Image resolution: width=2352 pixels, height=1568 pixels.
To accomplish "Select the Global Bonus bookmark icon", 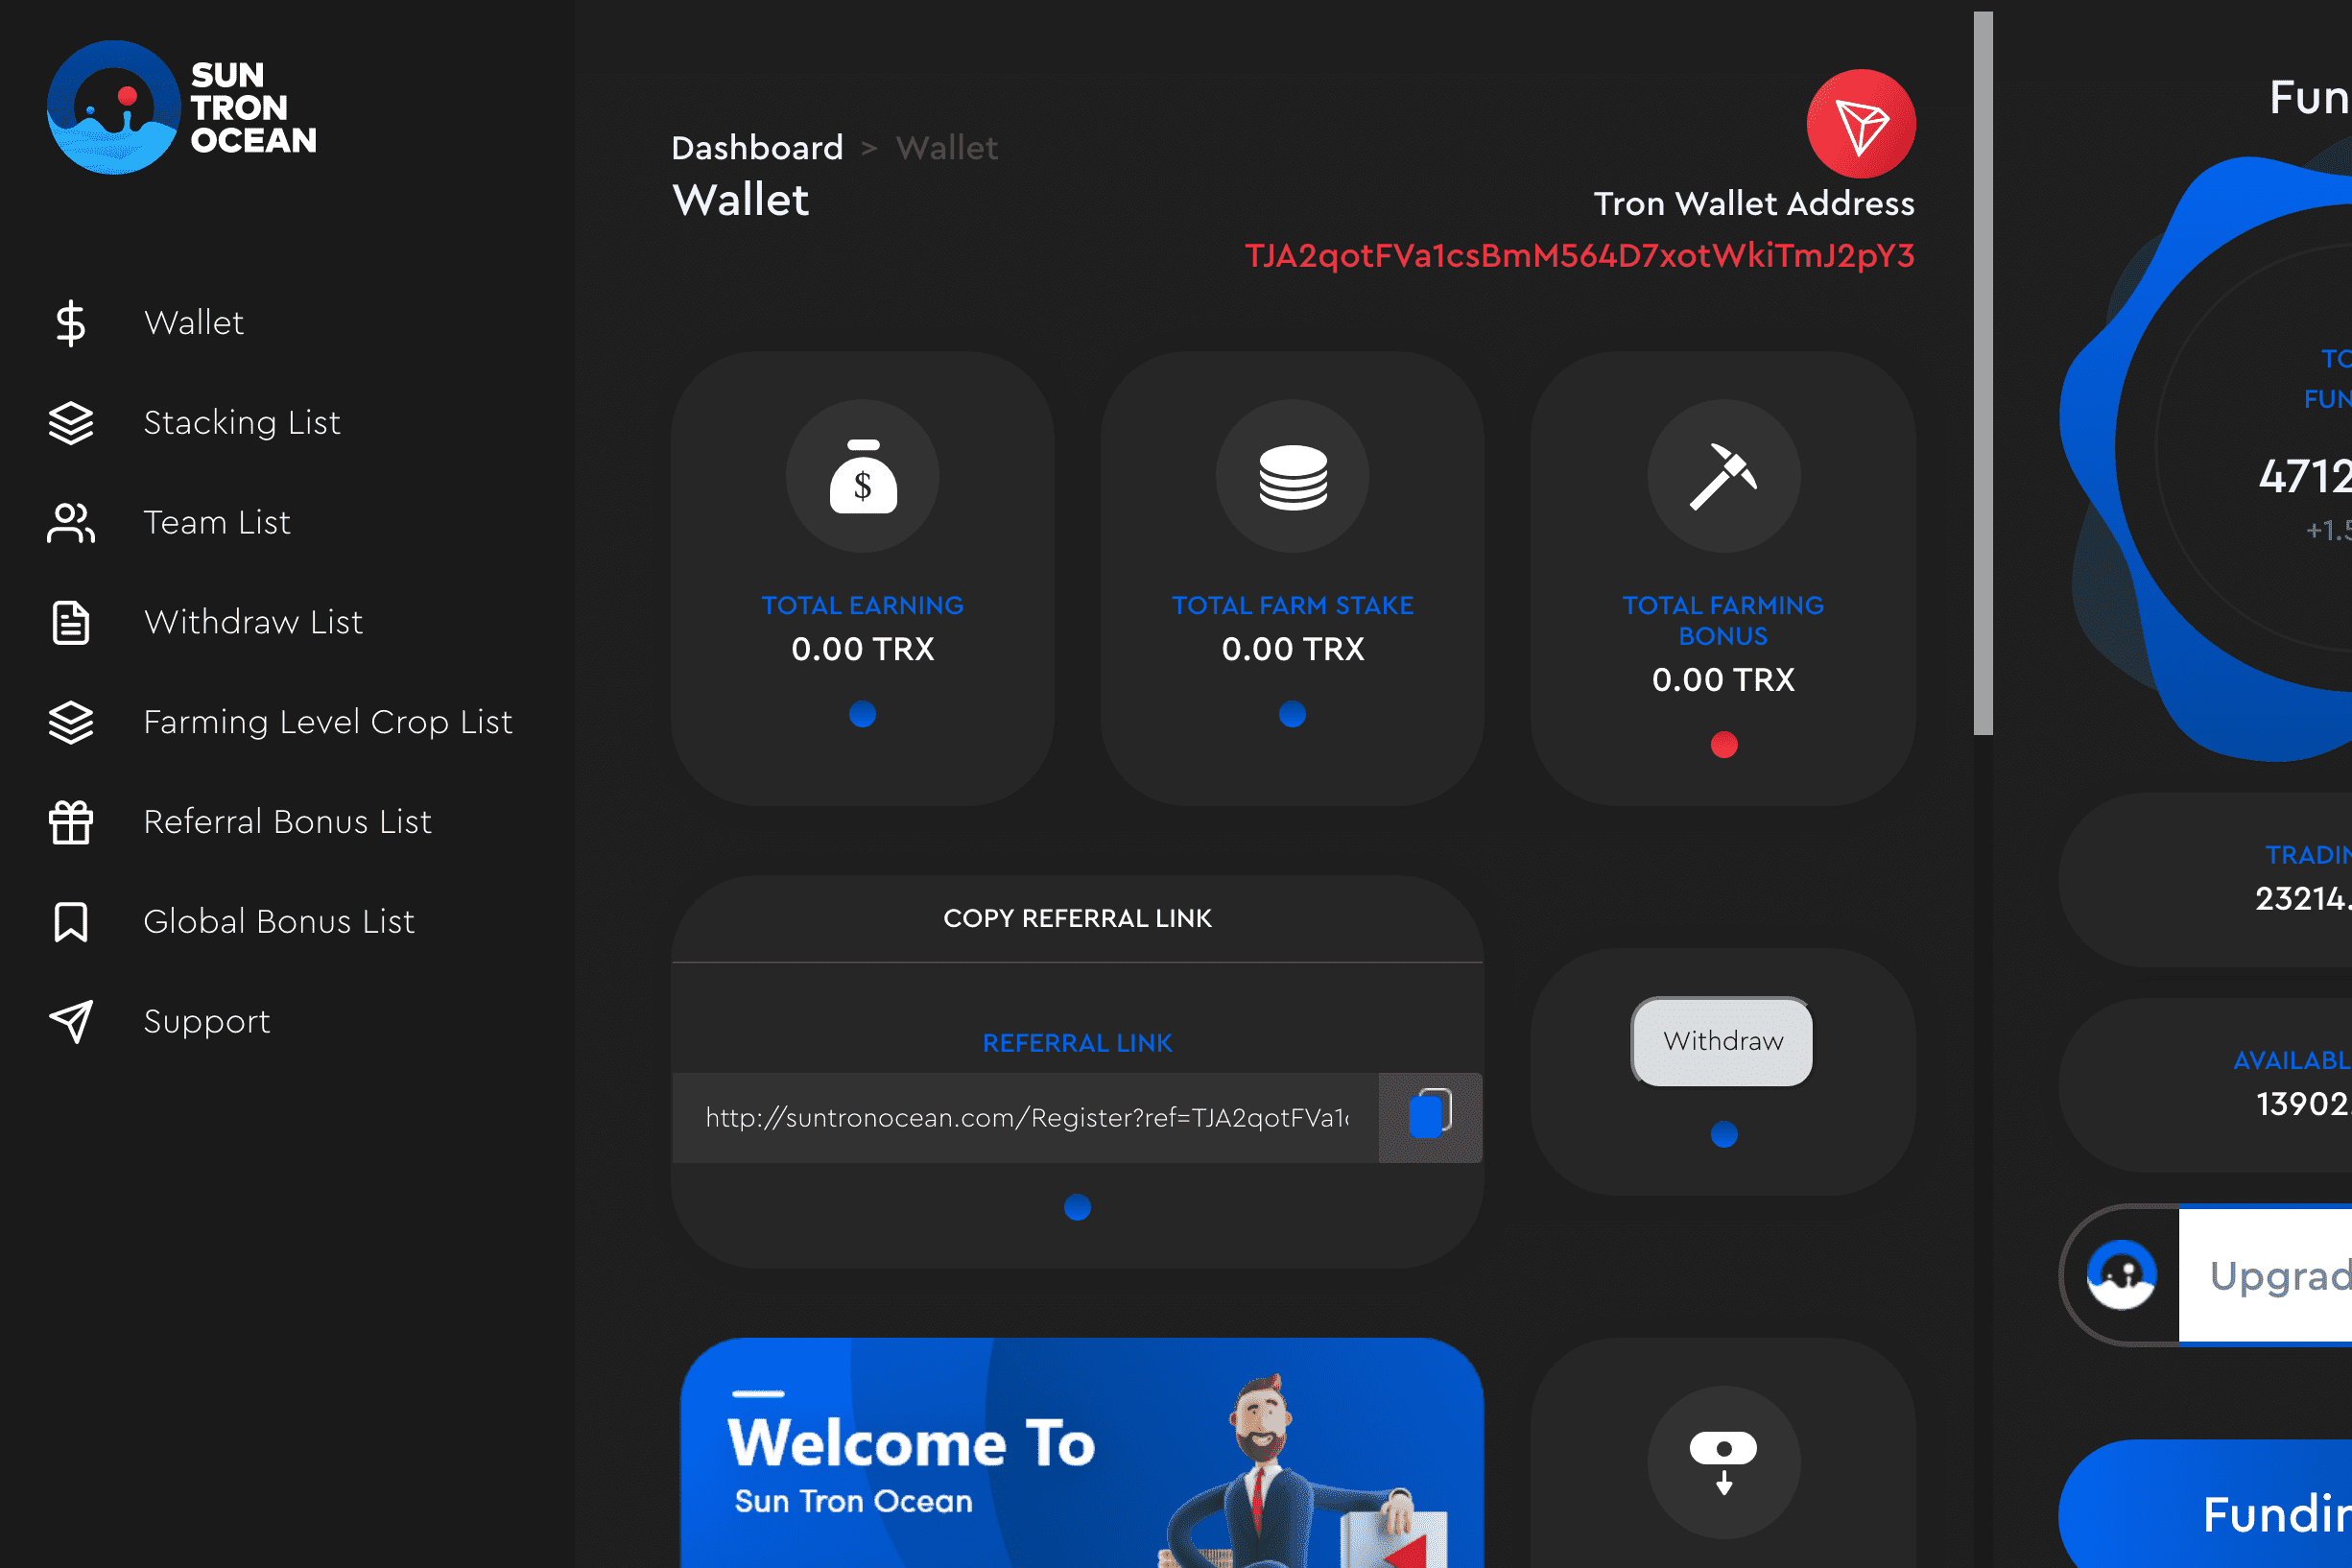I will pyautogui.click(x=70, y=922).
